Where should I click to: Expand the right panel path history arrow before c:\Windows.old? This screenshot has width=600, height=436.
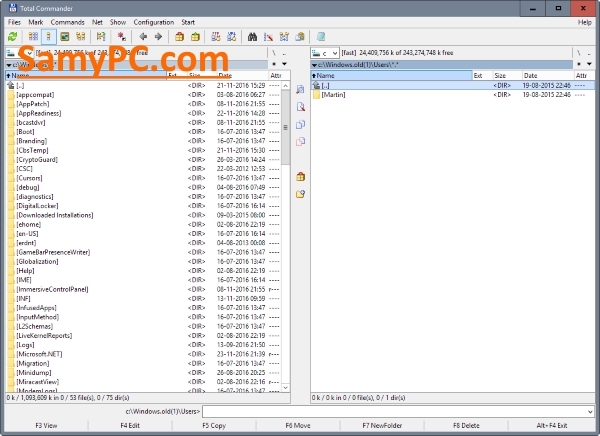click(314, 65)
